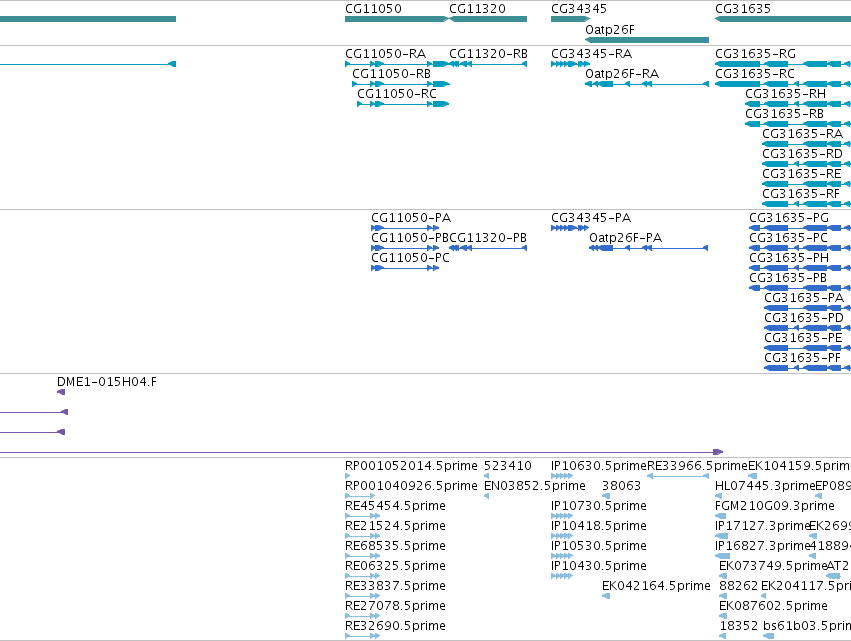Select transcript CG31635-RD

point(806,164)
